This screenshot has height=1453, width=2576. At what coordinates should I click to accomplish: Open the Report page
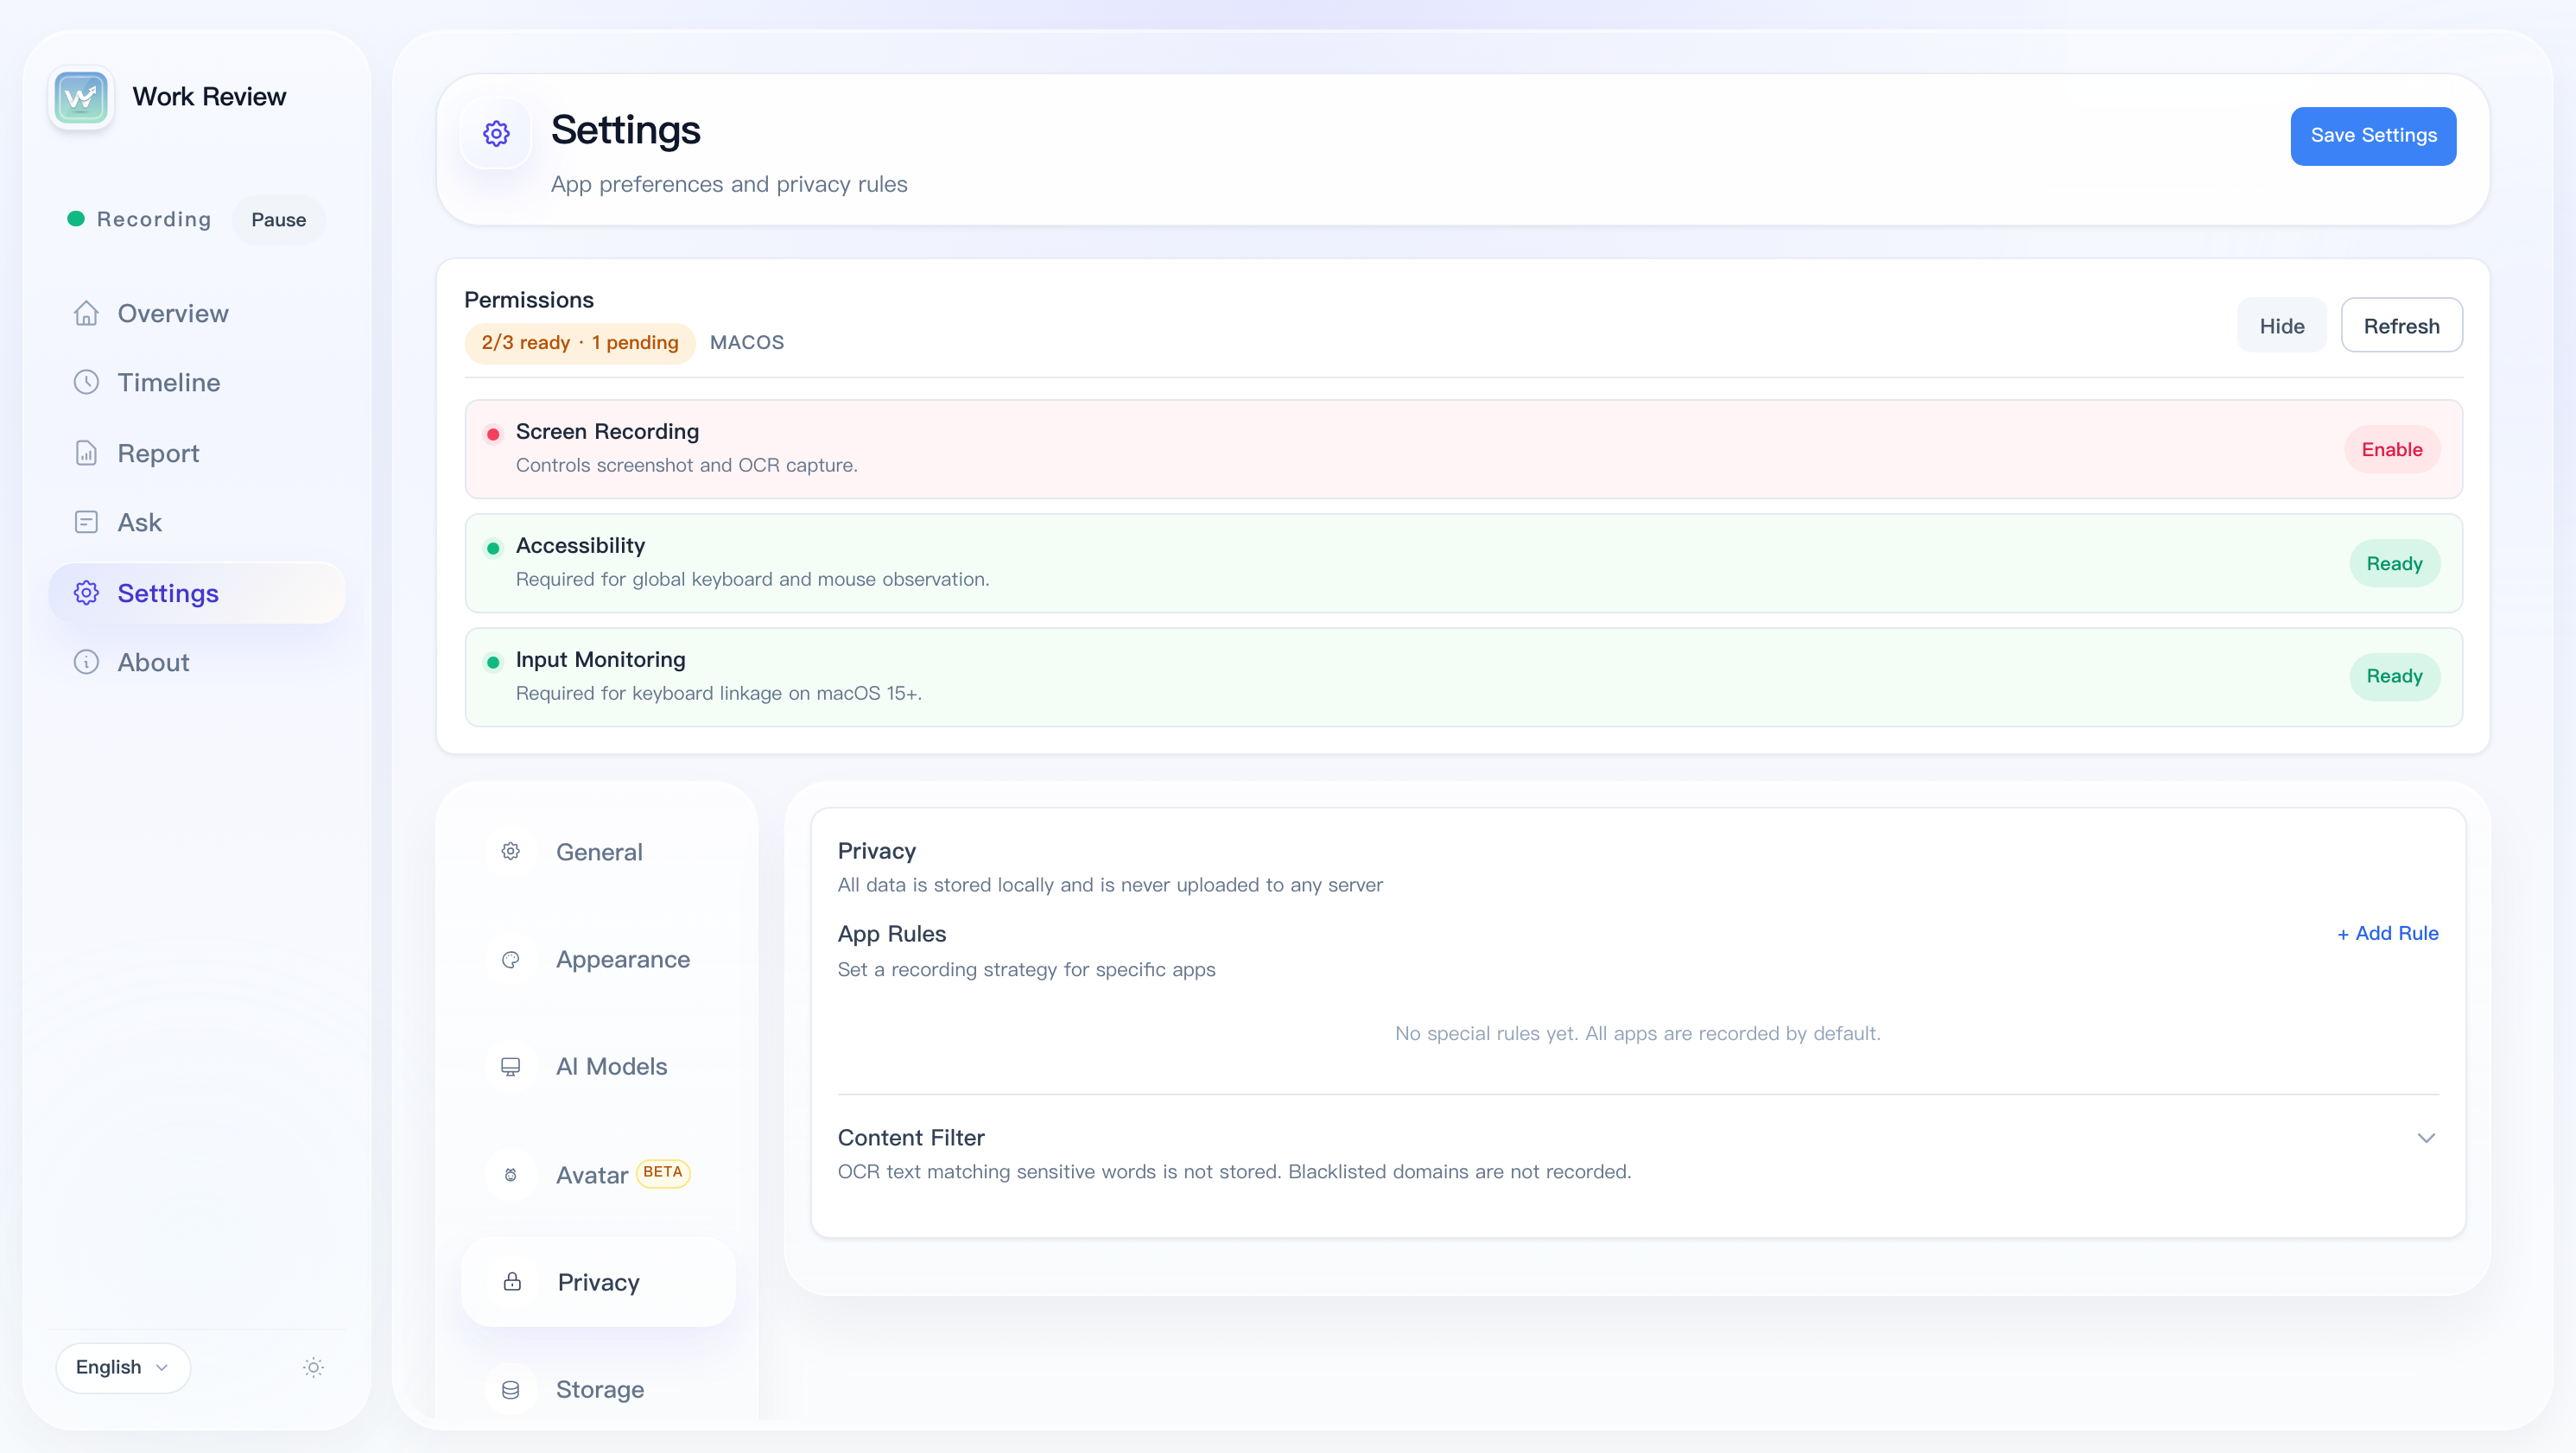point(197,453)
